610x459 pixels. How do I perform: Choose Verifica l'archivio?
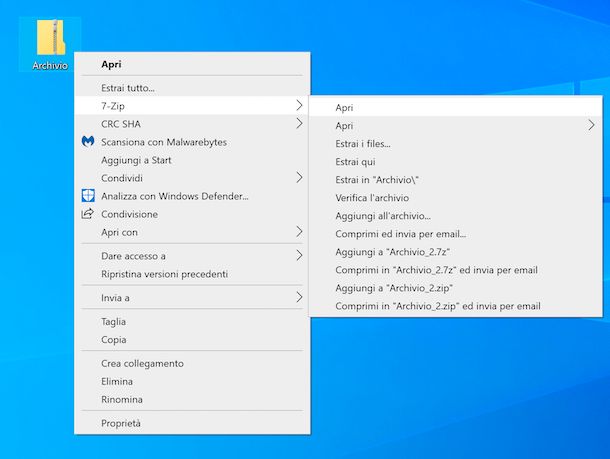[456, 198]
